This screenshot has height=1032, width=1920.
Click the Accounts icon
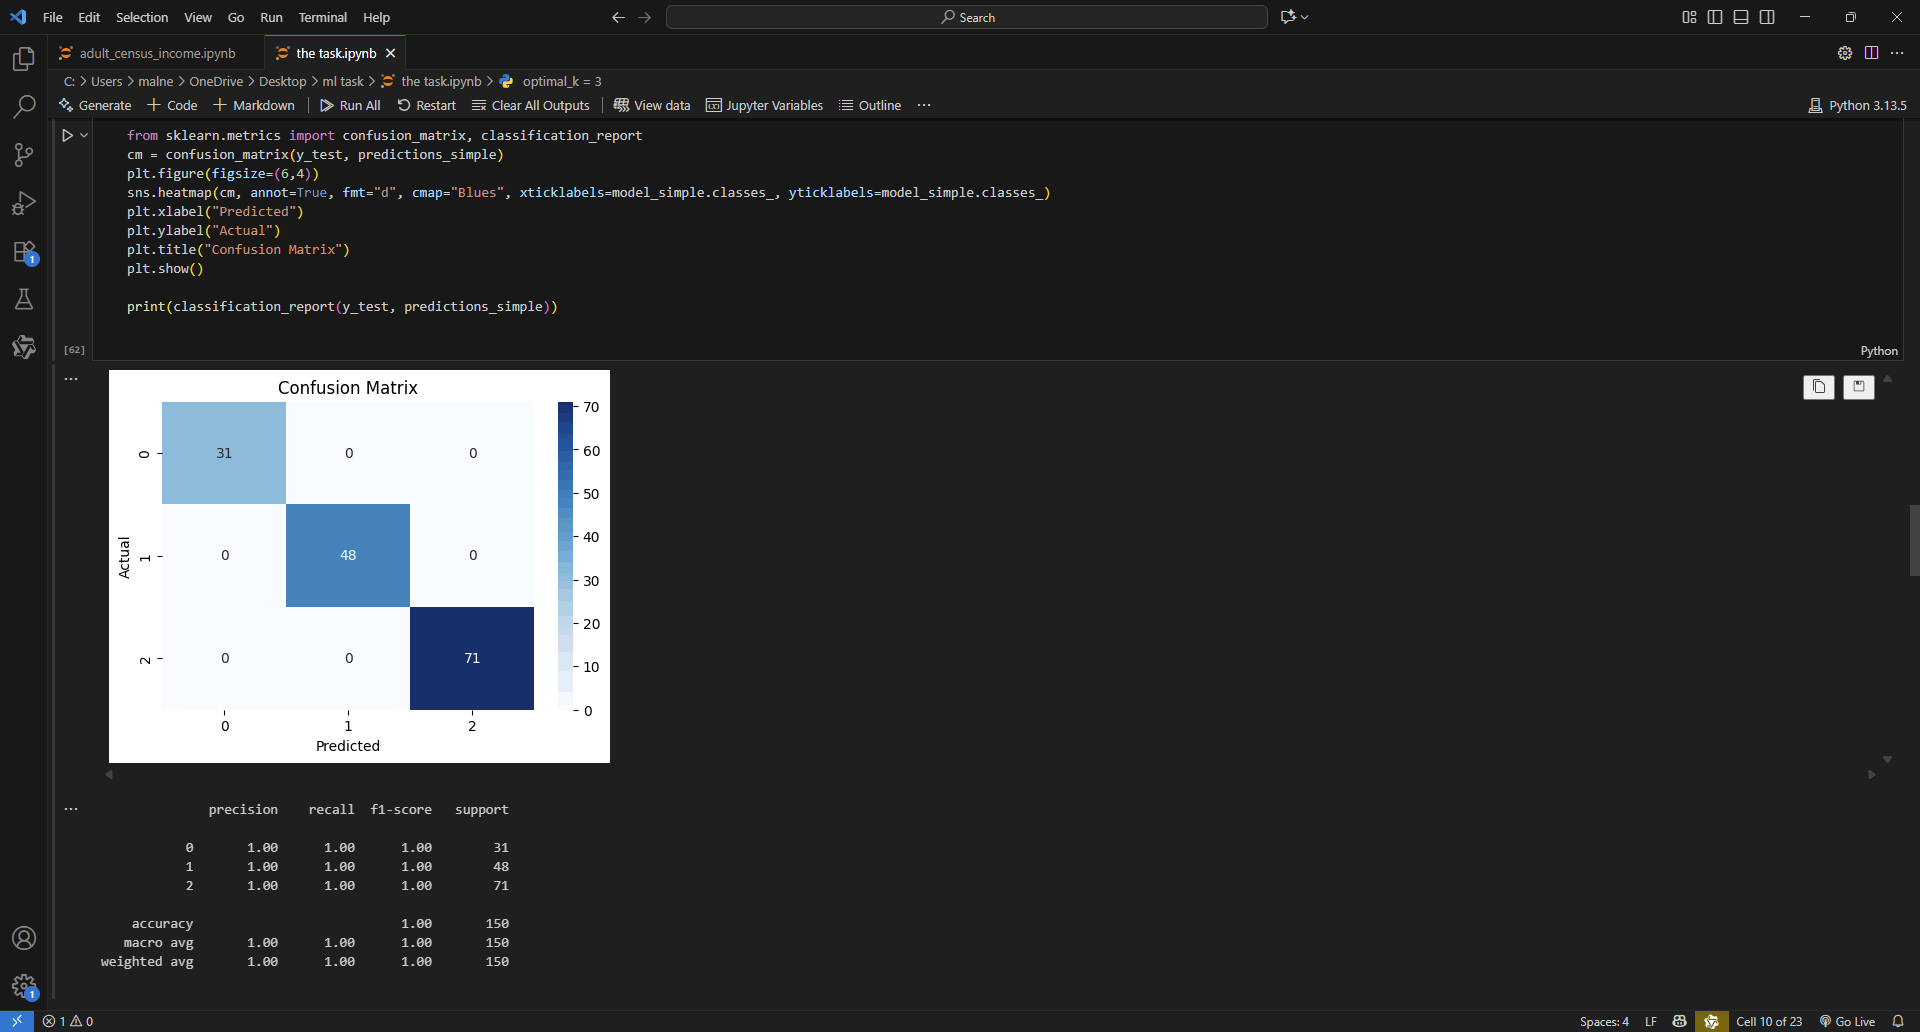pos(24,938)
